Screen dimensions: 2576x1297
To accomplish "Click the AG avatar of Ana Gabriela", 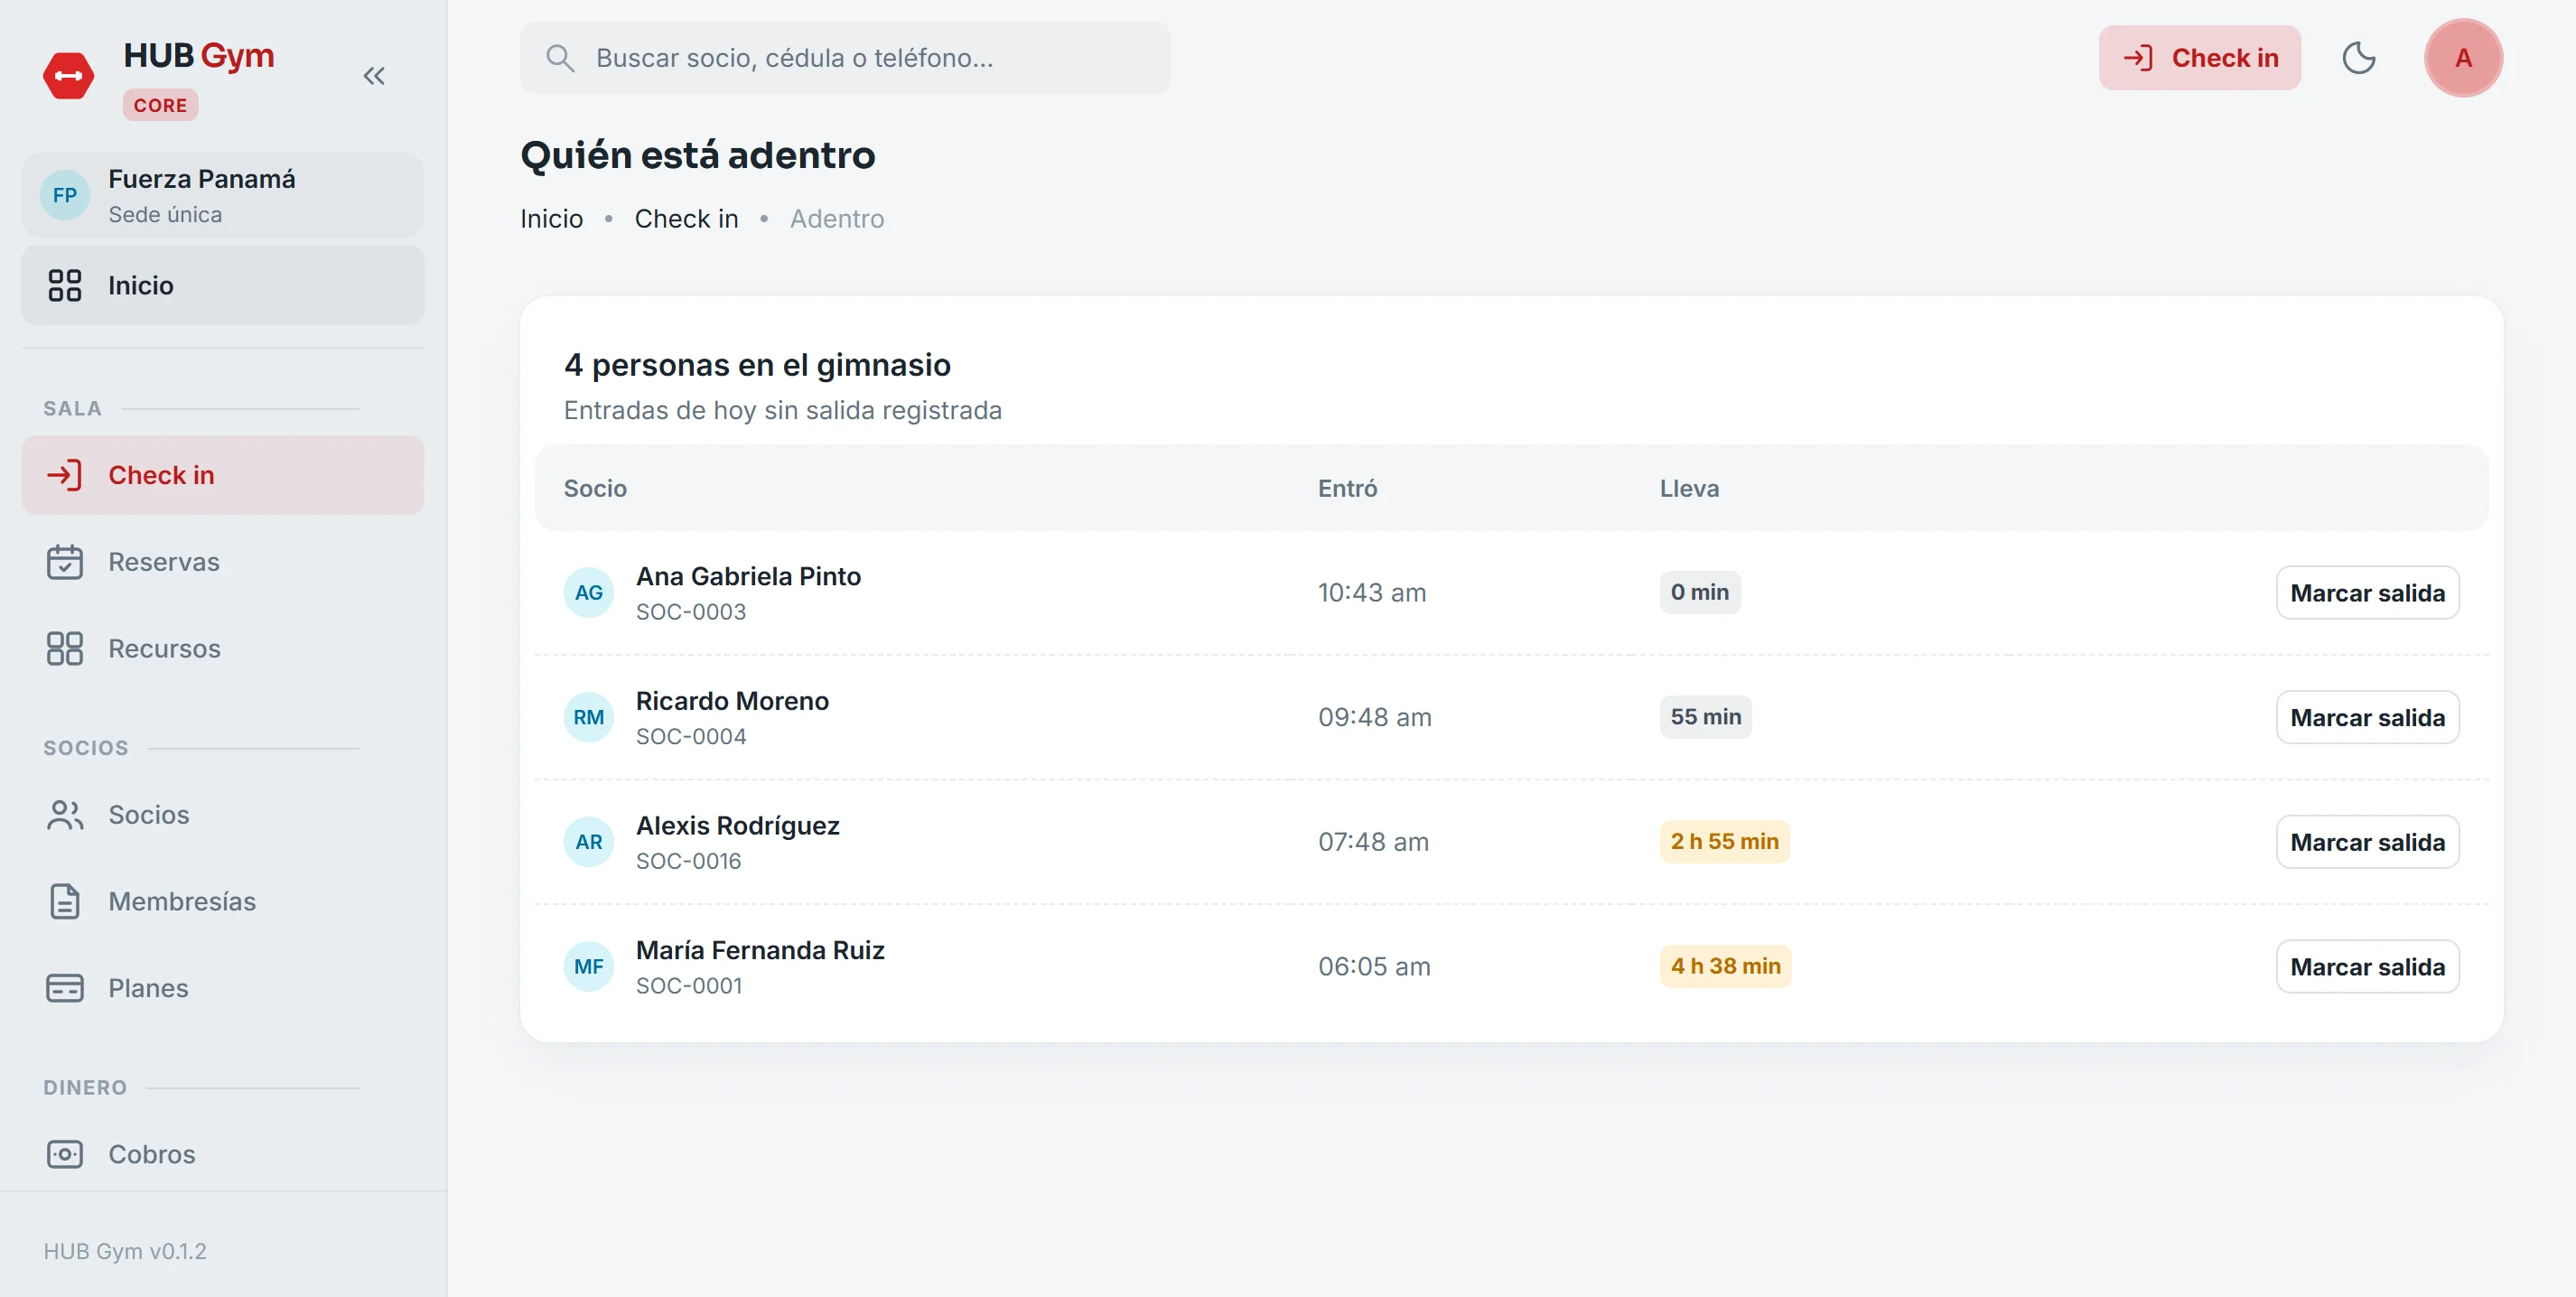I will coord(588,593).
